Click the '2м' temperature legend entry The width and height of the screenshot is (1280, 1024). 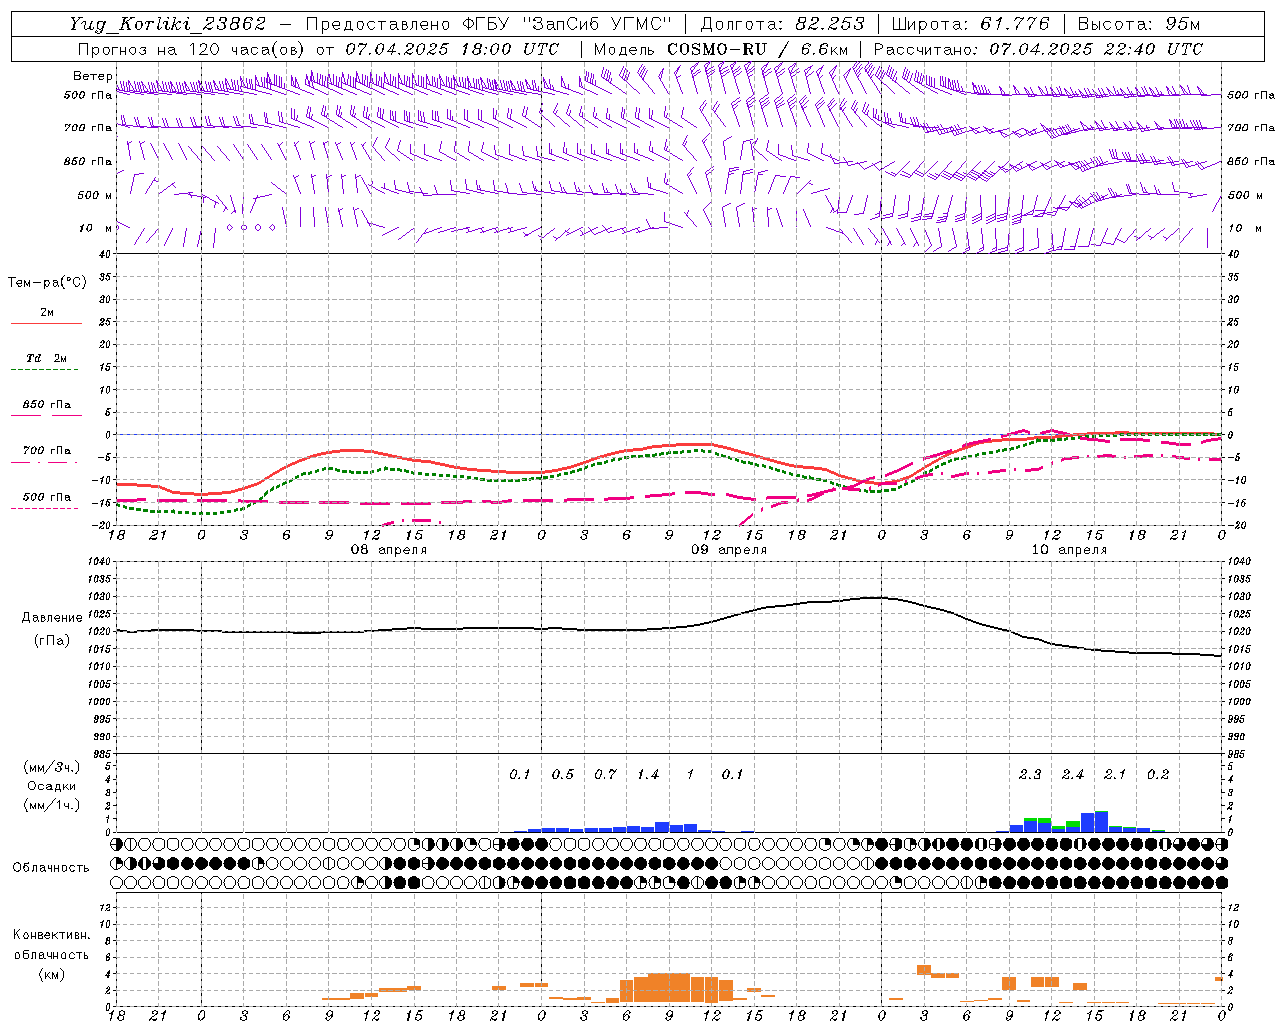tap(47, 313)
